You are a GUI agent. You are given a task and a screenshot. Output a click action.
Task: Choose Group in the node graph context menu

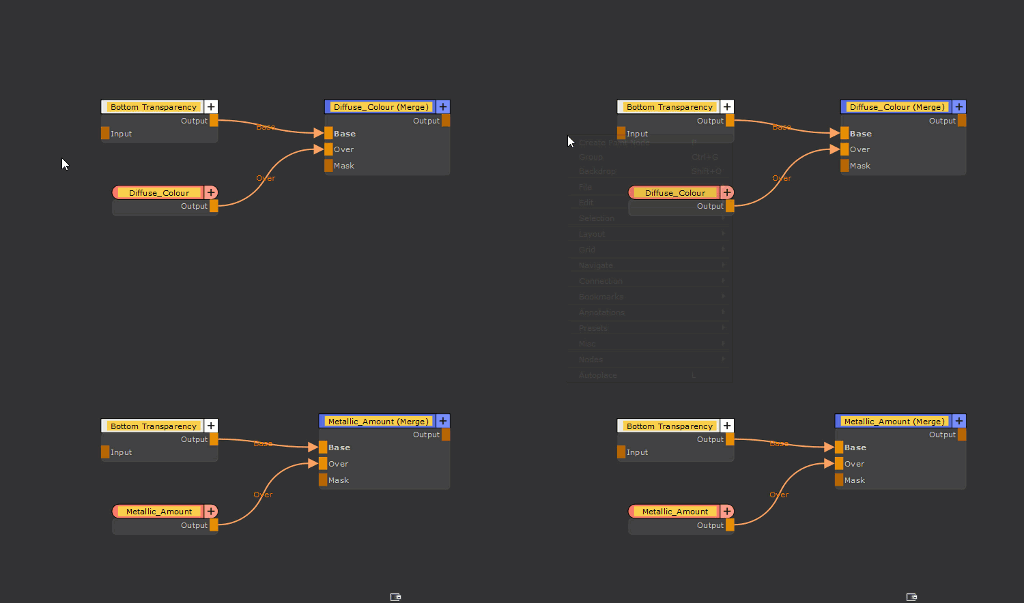coord(591,157)
